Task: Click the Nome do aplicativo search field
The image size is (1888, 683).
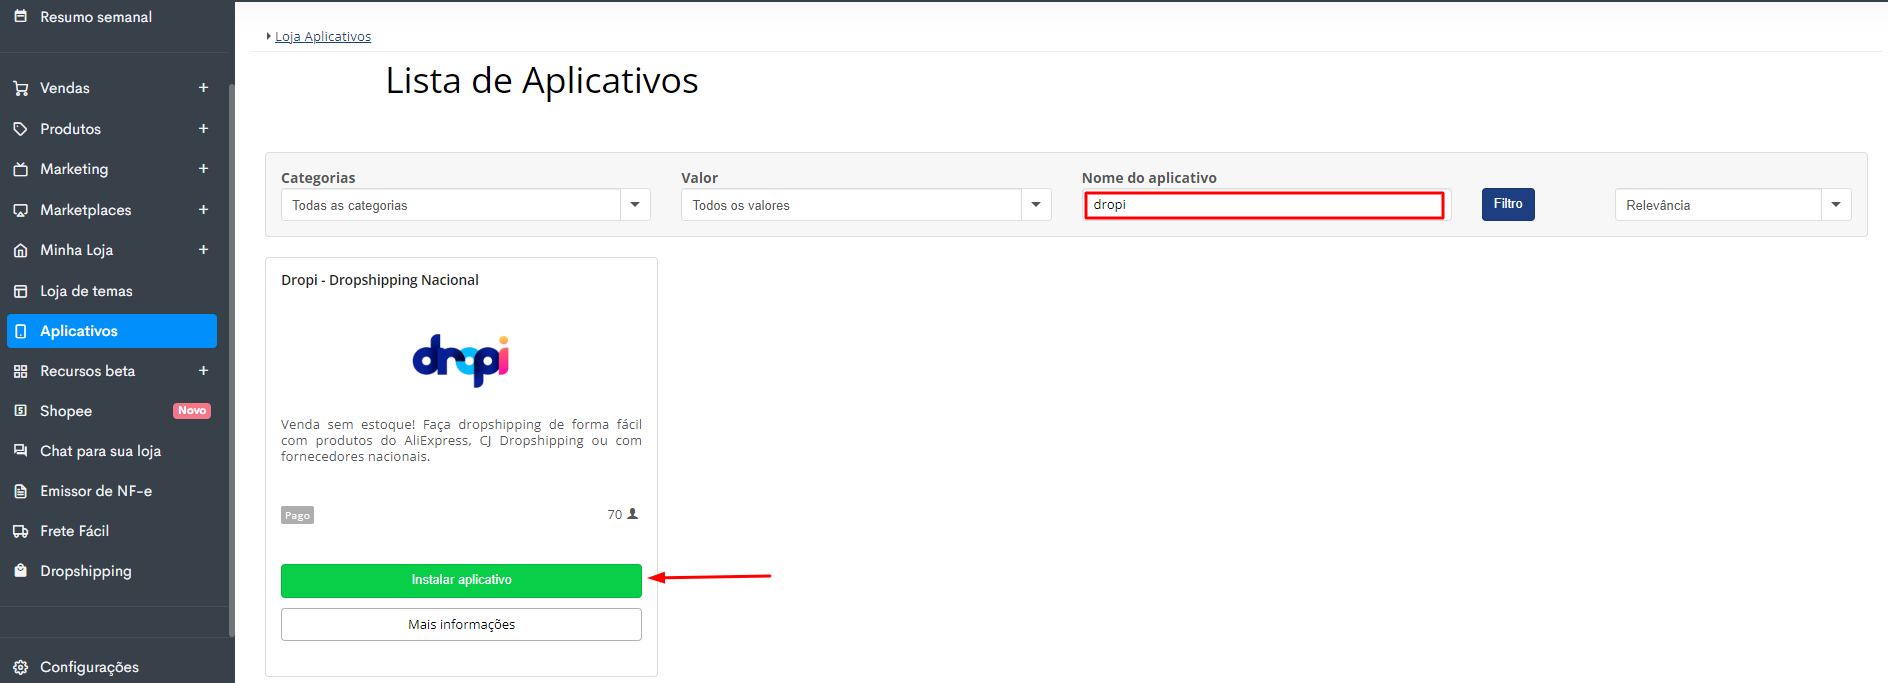Action: coord(1264,205)
